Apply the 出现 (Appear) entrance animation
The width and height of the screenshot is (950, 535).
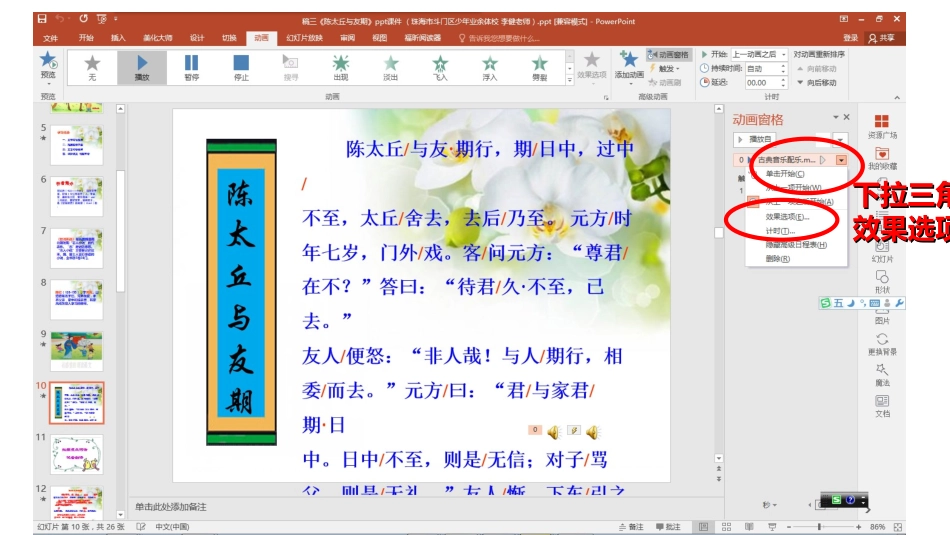pos(340,67)
